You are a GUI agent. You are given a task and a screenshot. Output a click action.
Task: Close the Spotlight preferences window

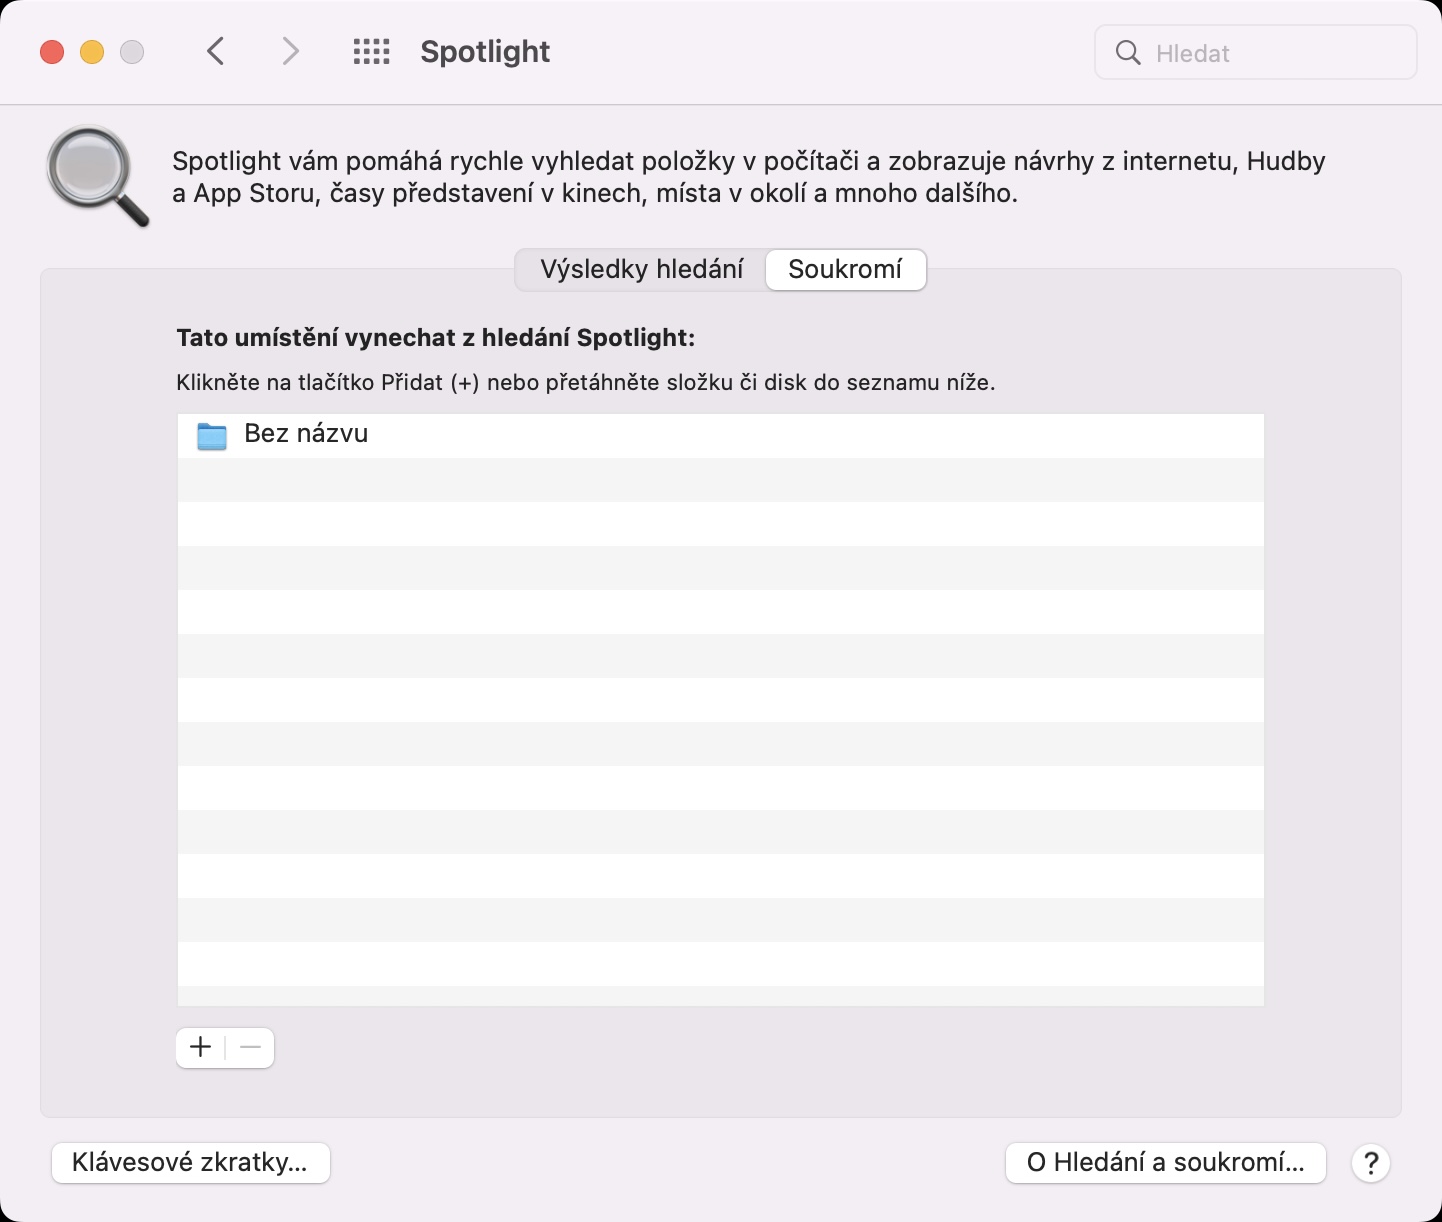(52, 52)
